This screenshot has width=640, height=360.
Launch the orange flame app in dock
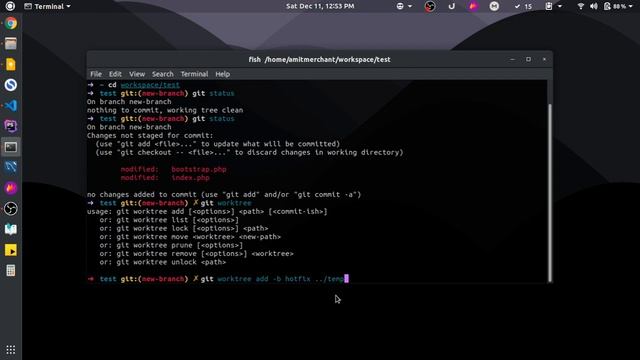11,188
